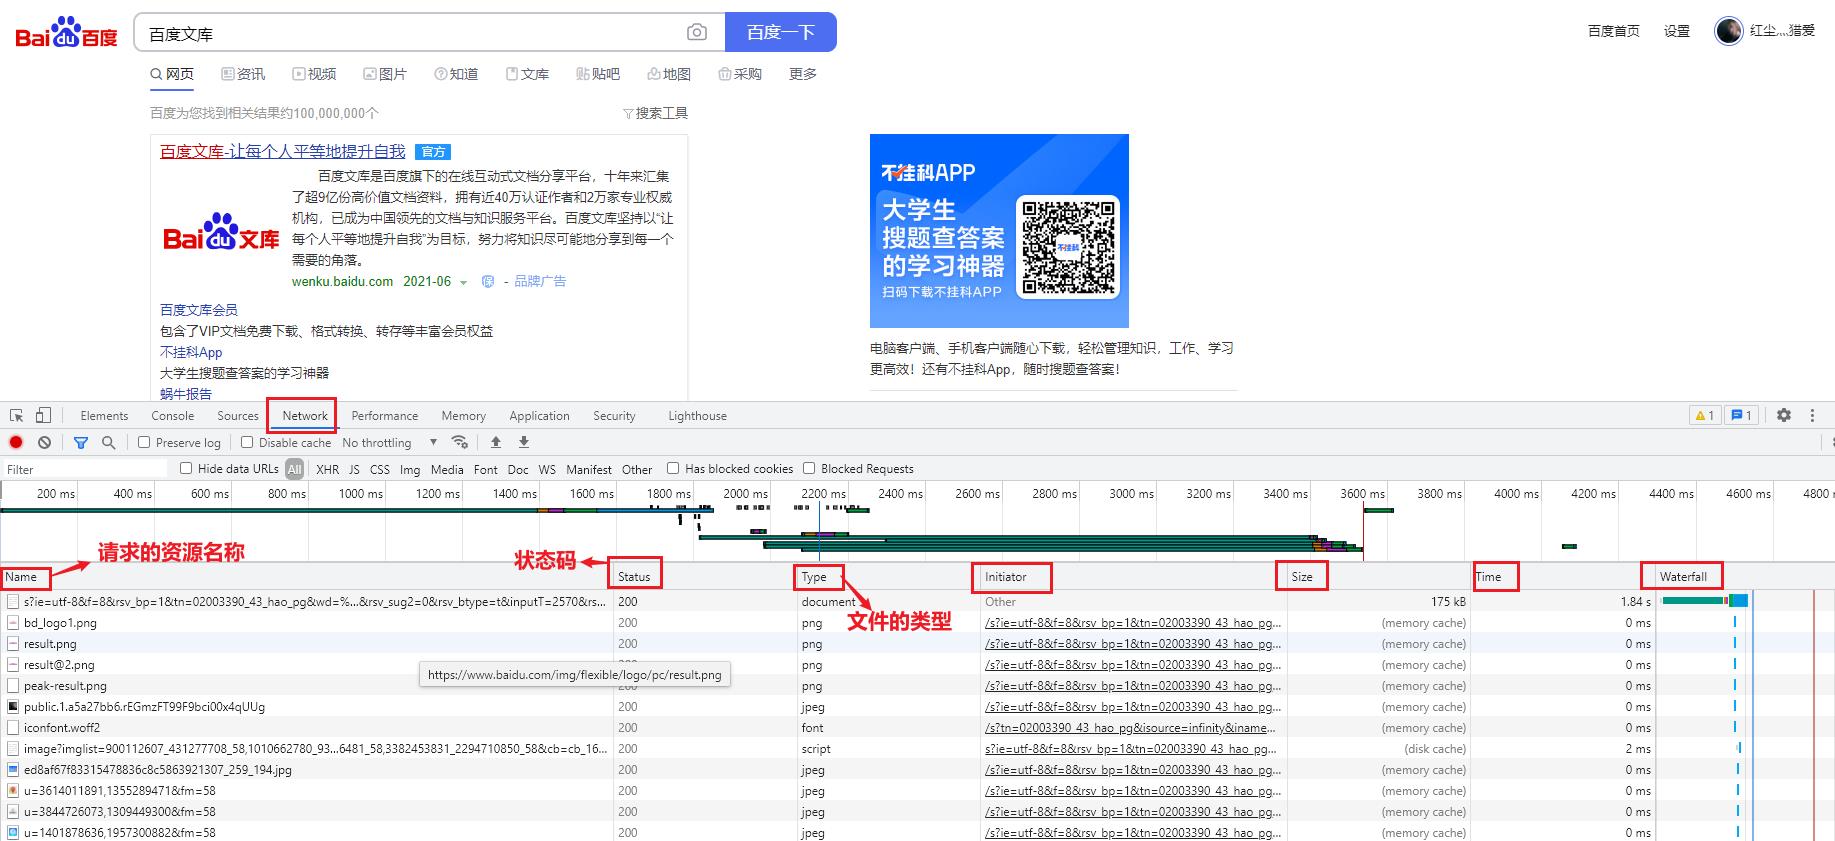Open the DevTools three-dot customize menu
1835x841 pixels.
coord(1812,415)
